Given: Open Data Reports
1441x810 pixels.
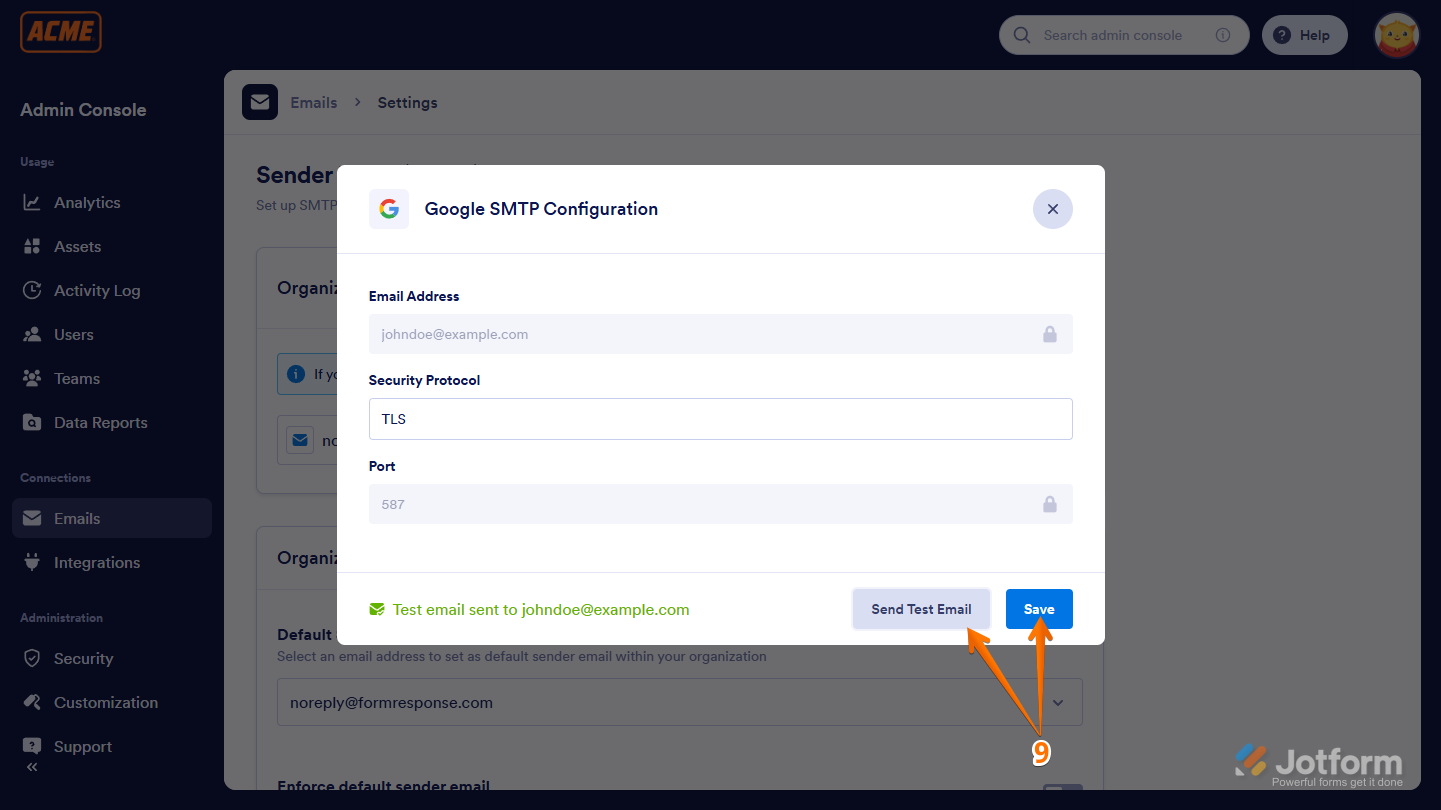Looking at the screenshot, I should coord(33,422).
